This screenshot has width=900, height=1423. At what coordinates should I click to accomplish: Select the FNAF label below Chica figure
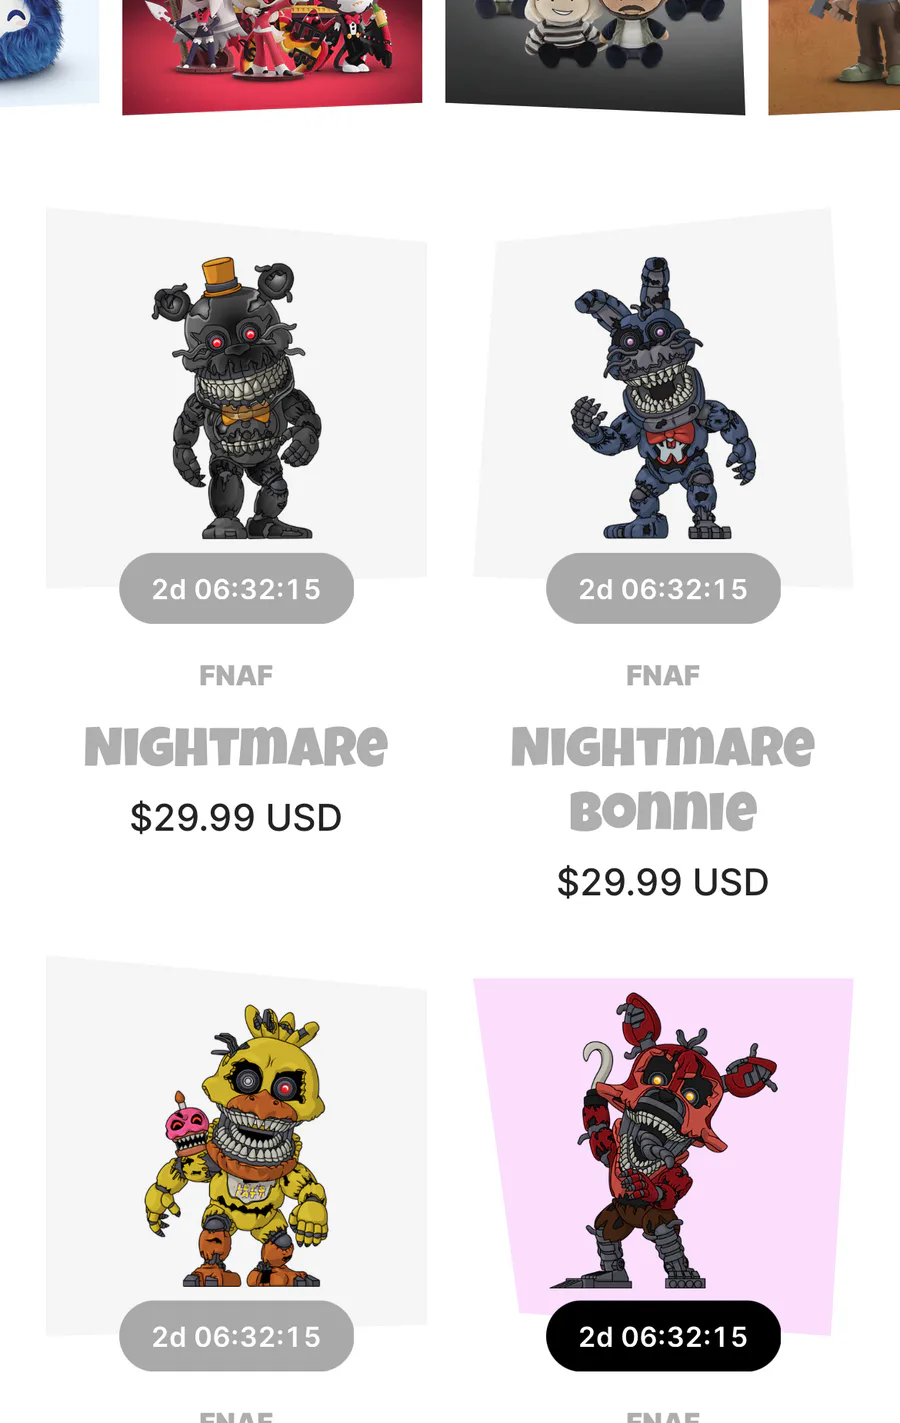[x=236, y=1416]
